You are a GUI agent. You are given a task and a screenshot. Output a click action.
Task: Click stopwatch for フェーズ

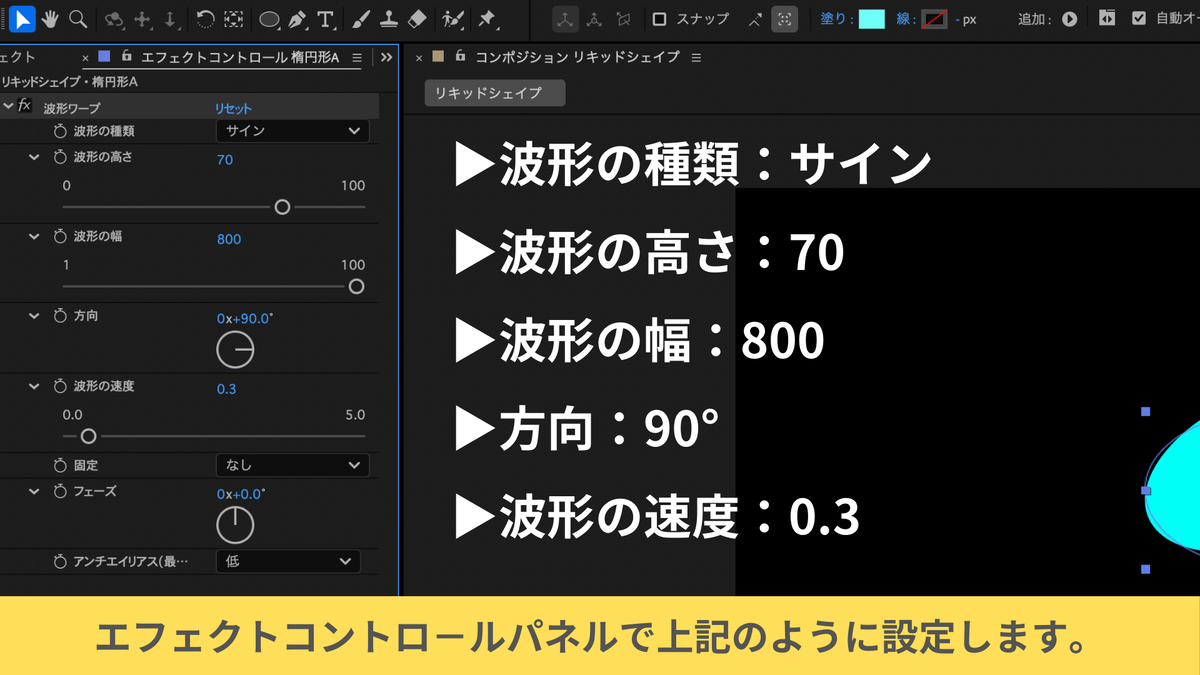61,492
